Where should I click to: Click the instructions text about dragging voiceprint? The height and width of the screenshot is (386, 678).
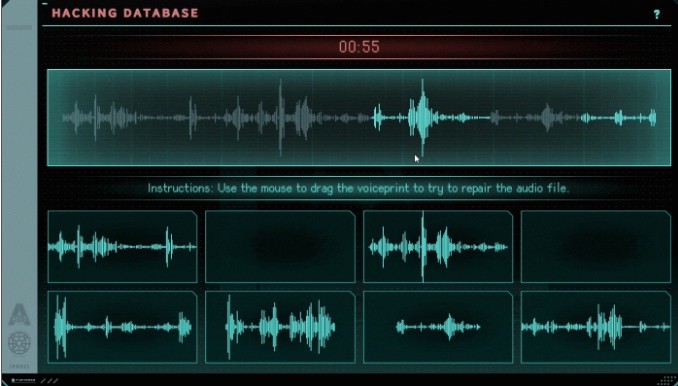pos(358,188)
